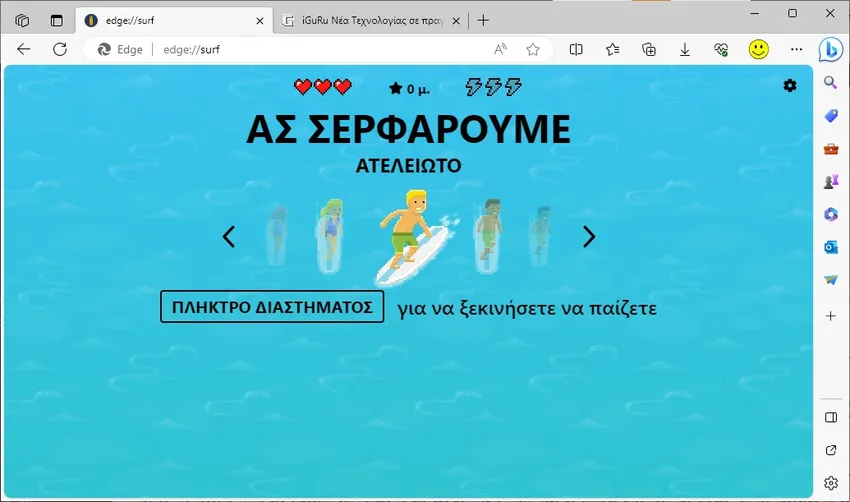Screen dimensions: 850x502
Task: Close the iGuRu tab
Action: pyautogui.click(x=456, y=21)
